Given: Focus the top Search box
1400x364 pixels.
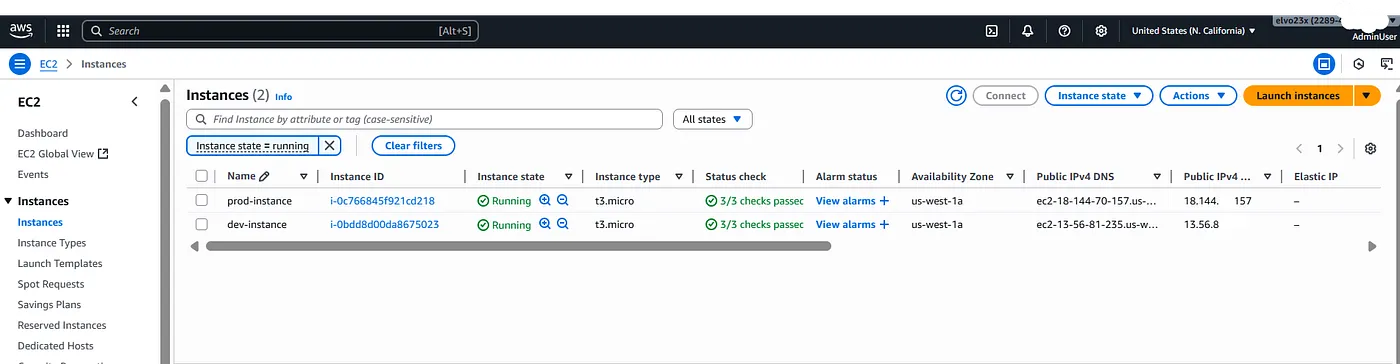Looking at the screenshot, I should point(280,31).
